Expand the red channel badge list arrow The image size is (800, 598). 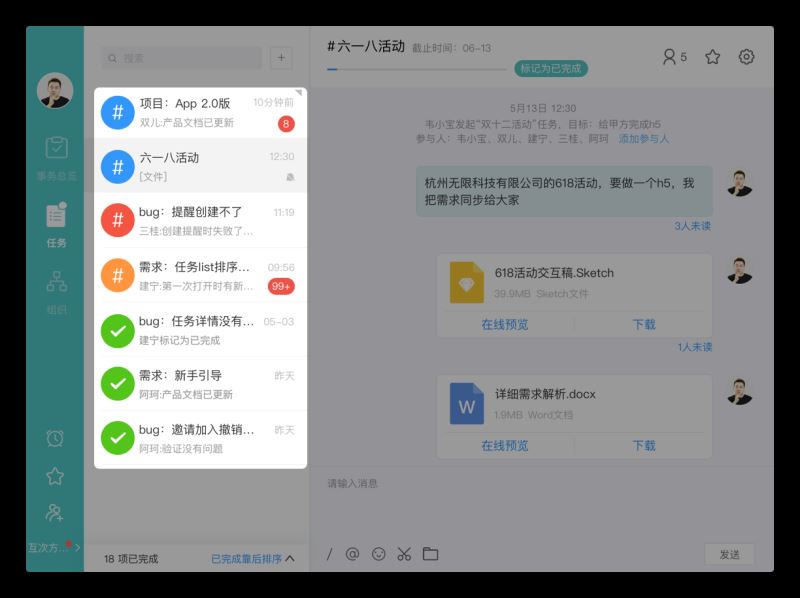click(73, 548)
